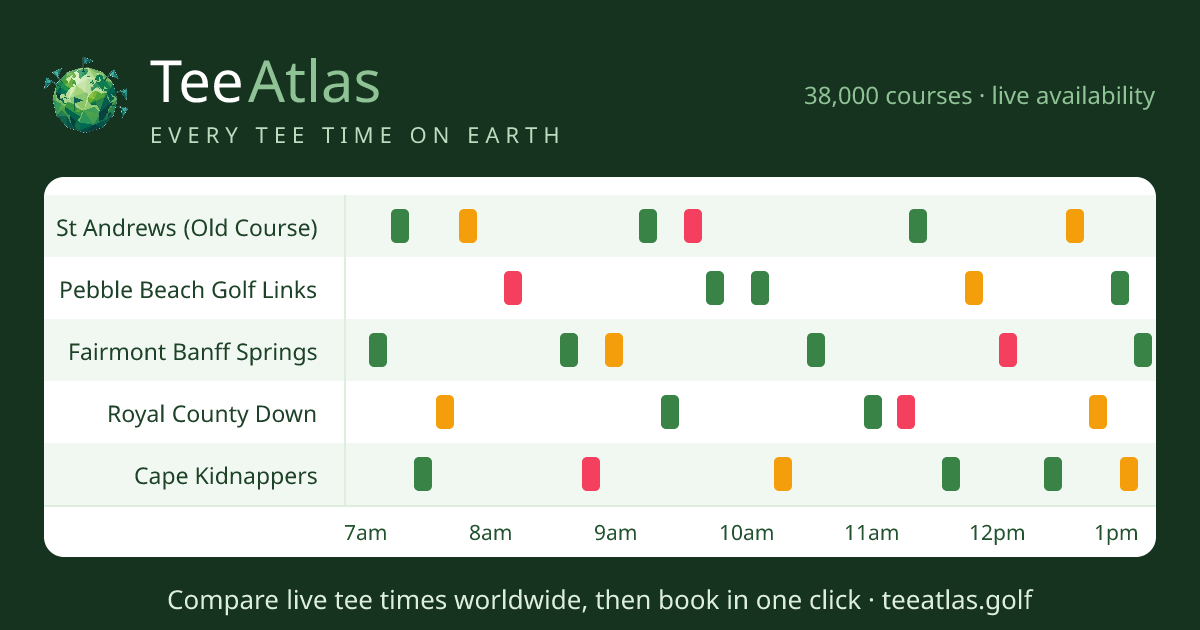1200x630 pixels.
Task: Select the red slot in St Andrews row
Action: coord(693,226)
